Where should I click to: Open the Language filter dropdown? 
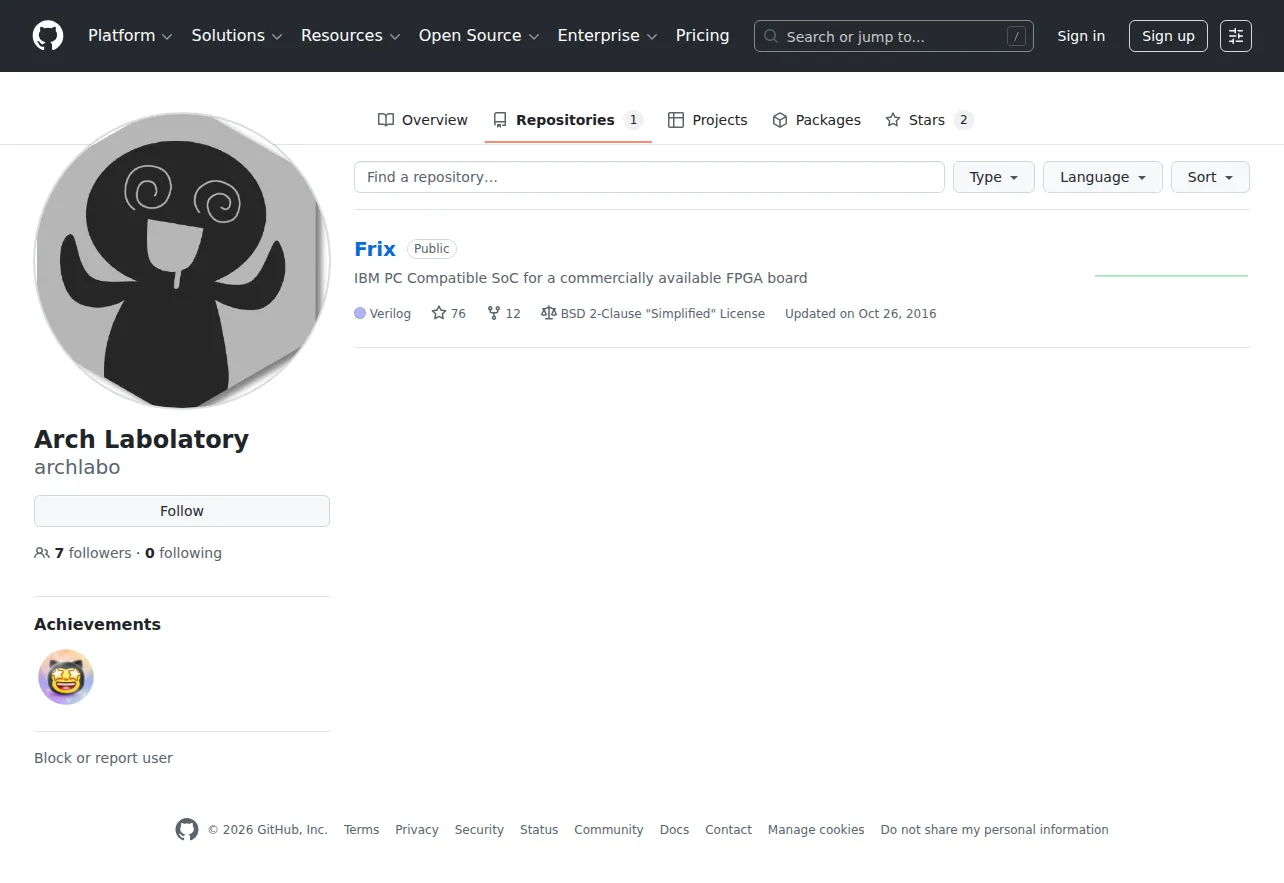(1103, 177)
